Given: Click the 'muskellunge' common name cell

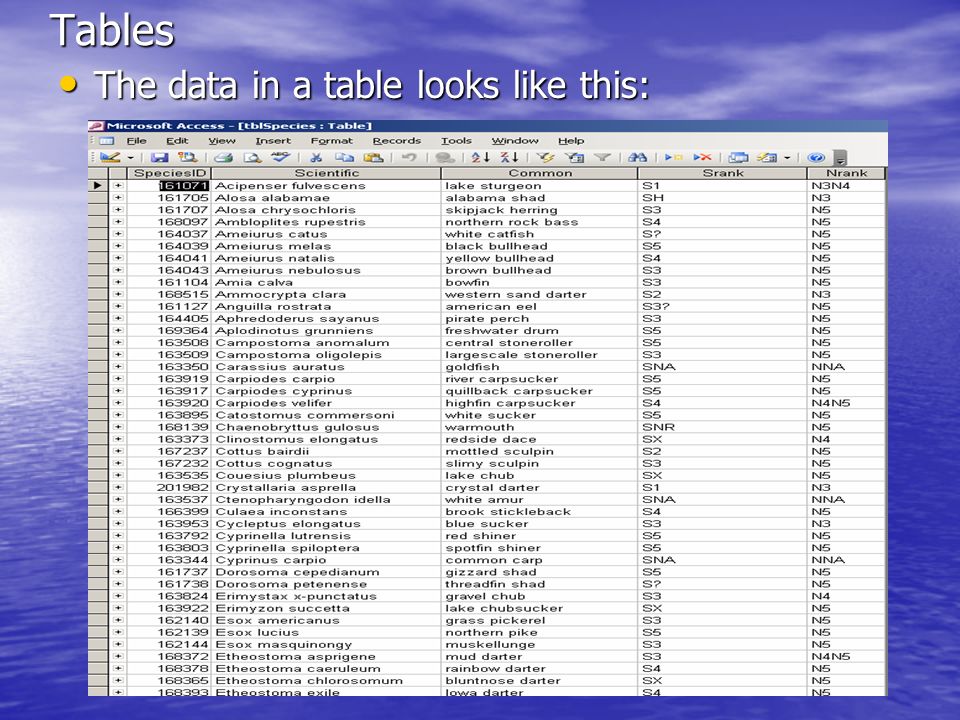Looking at the screenshot, I should pyautogui.click(x=539, y=644).
